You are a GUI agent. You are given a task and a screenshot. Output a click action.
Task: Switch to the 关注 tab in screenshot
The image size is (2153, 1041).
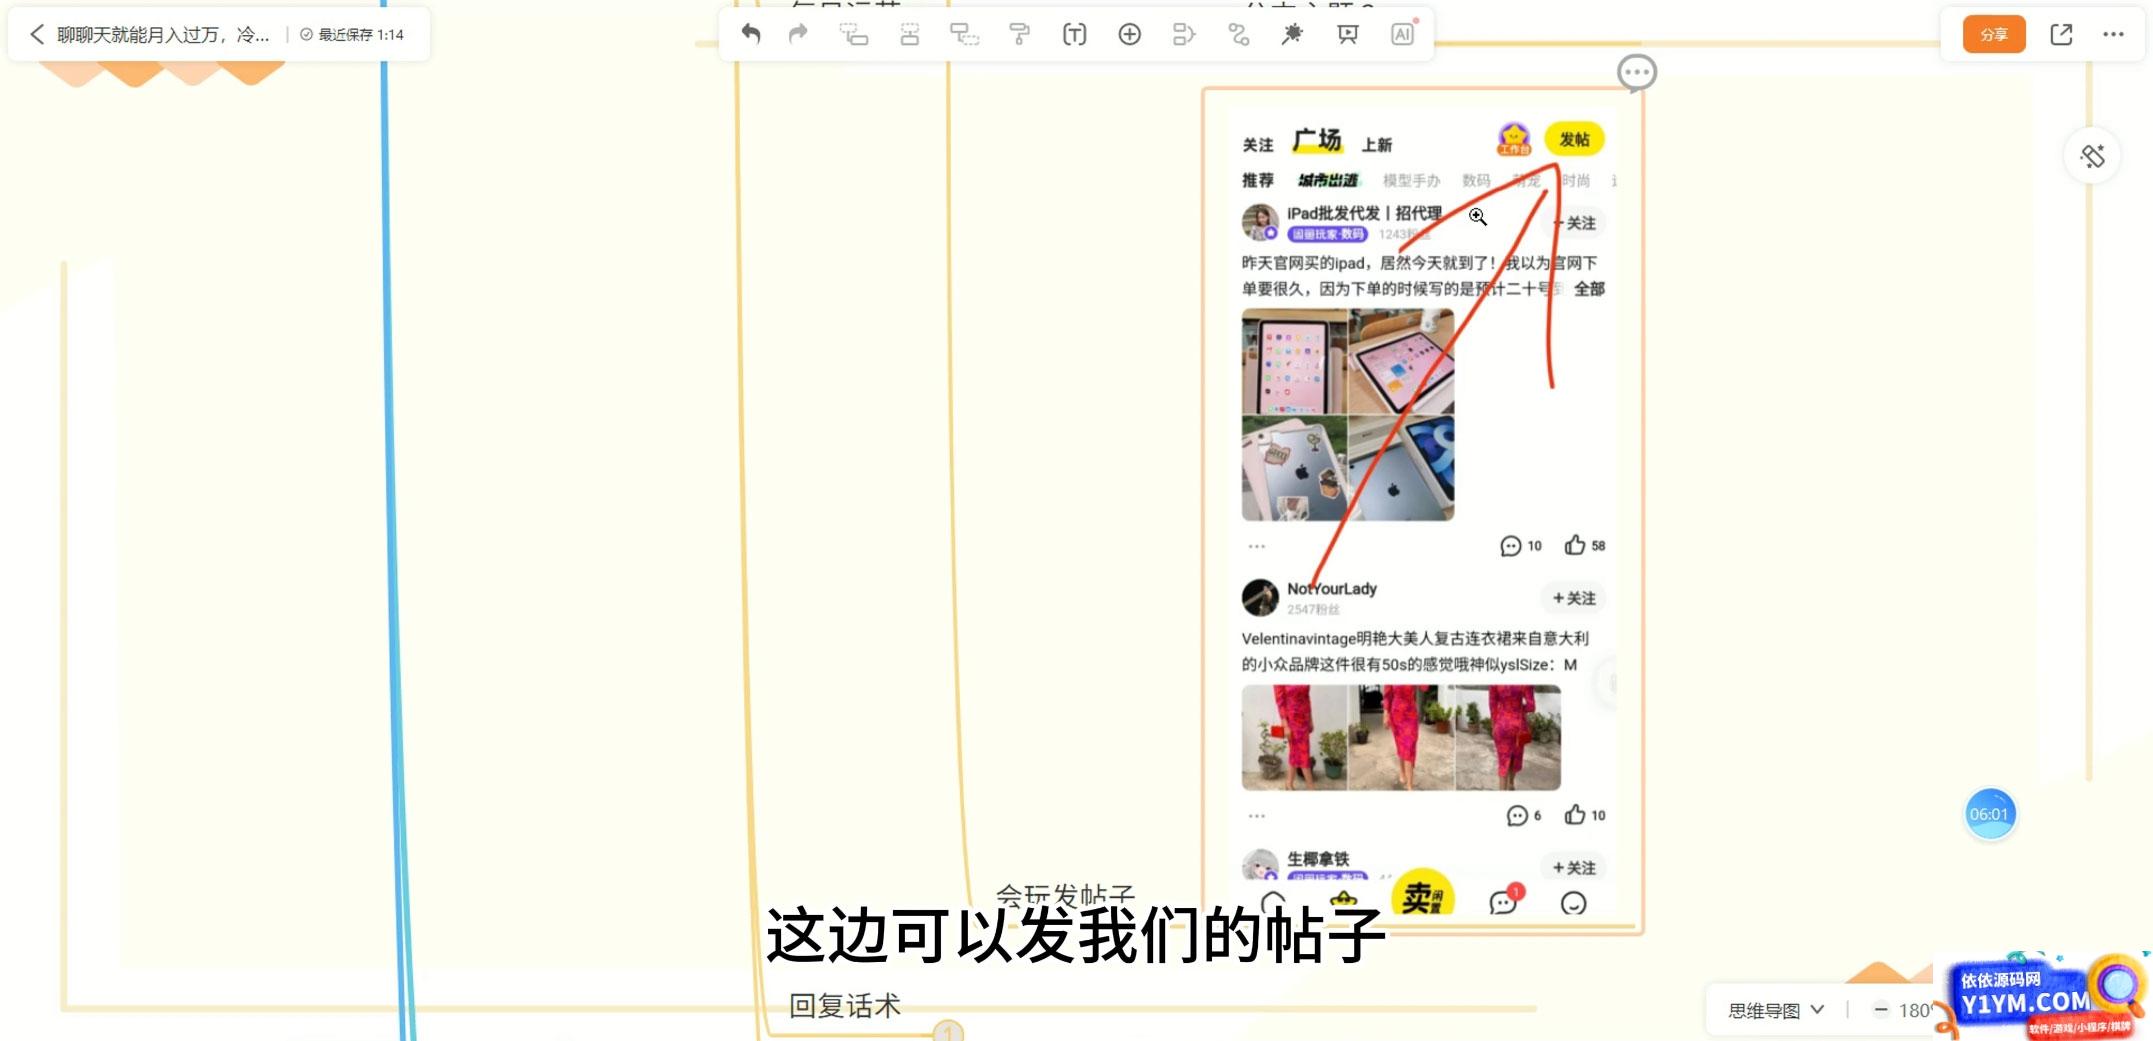1258,145
